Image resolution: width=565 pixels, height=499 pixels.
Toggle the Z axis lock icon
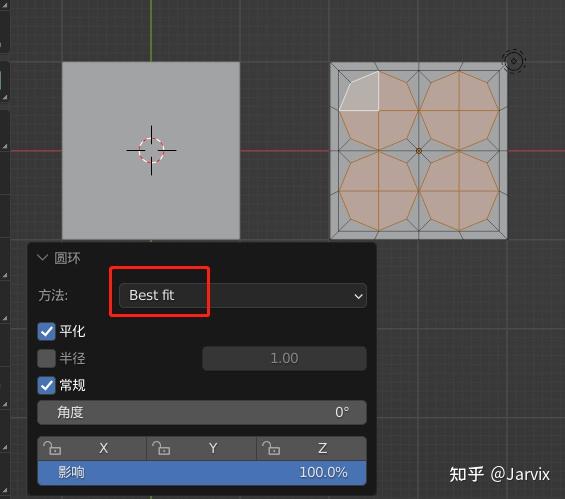coord(271,448)
